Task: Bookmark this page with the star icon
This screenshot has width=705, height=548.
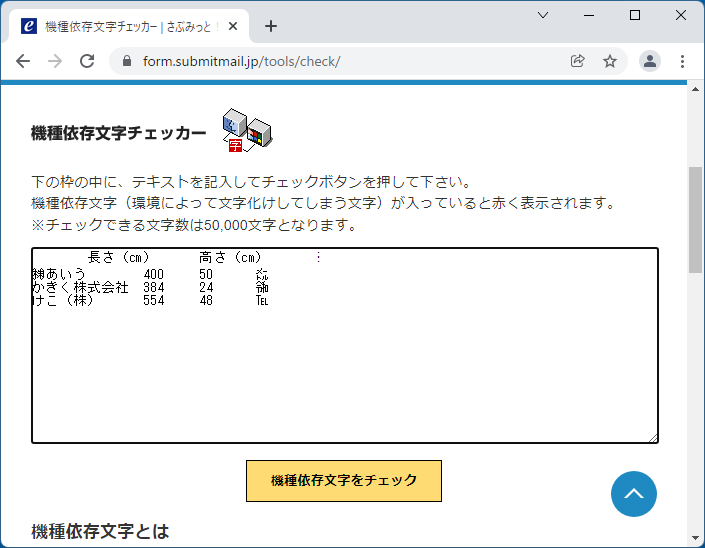Action: (x=610, y=61)
